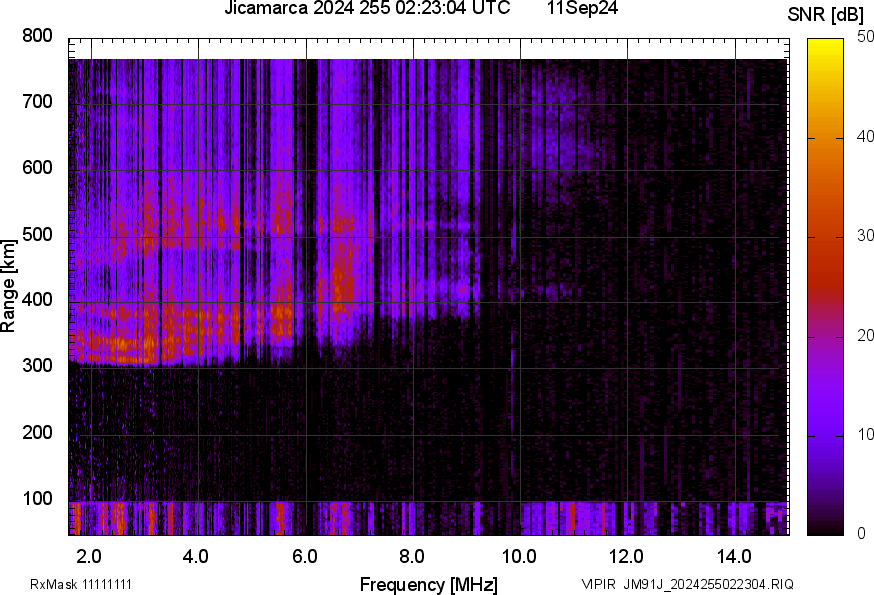This screenshot has height=595, width=874.
Task: Click the 0 tick label on the colorbar
Action: [862, 533]
